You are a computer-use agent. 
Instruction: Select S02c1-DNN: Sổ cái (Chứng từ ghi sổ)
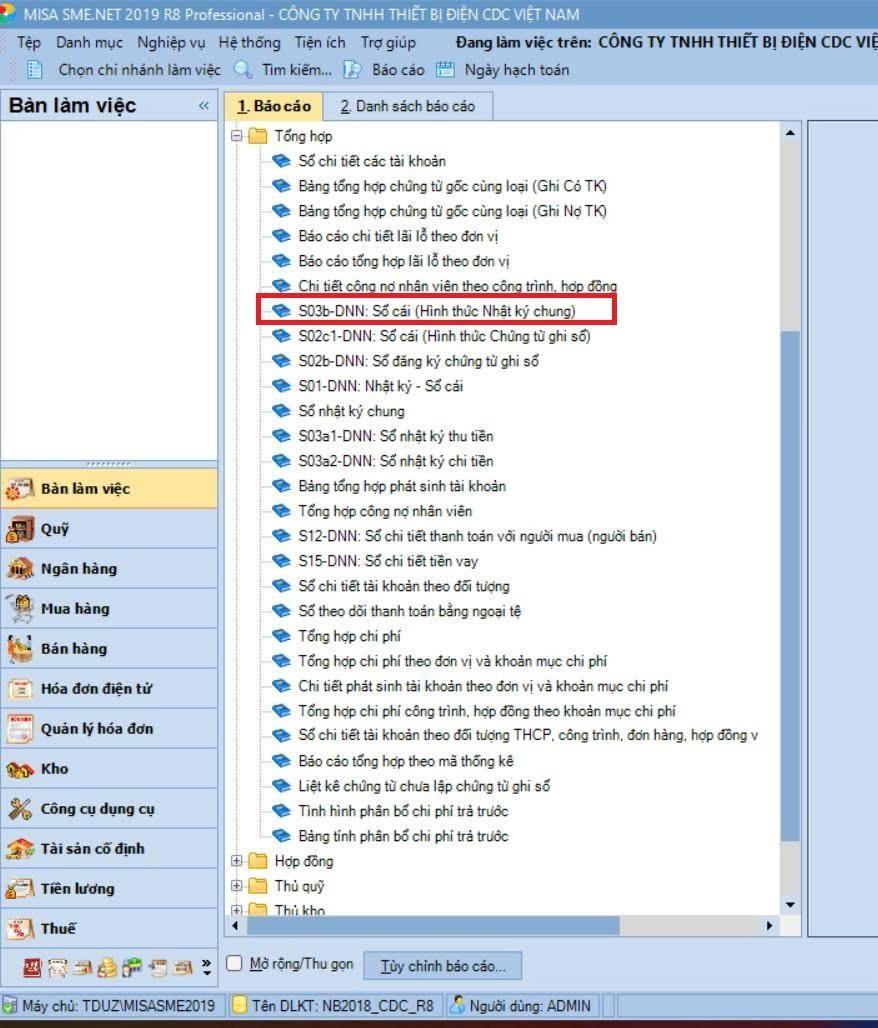tap(445, 336)
